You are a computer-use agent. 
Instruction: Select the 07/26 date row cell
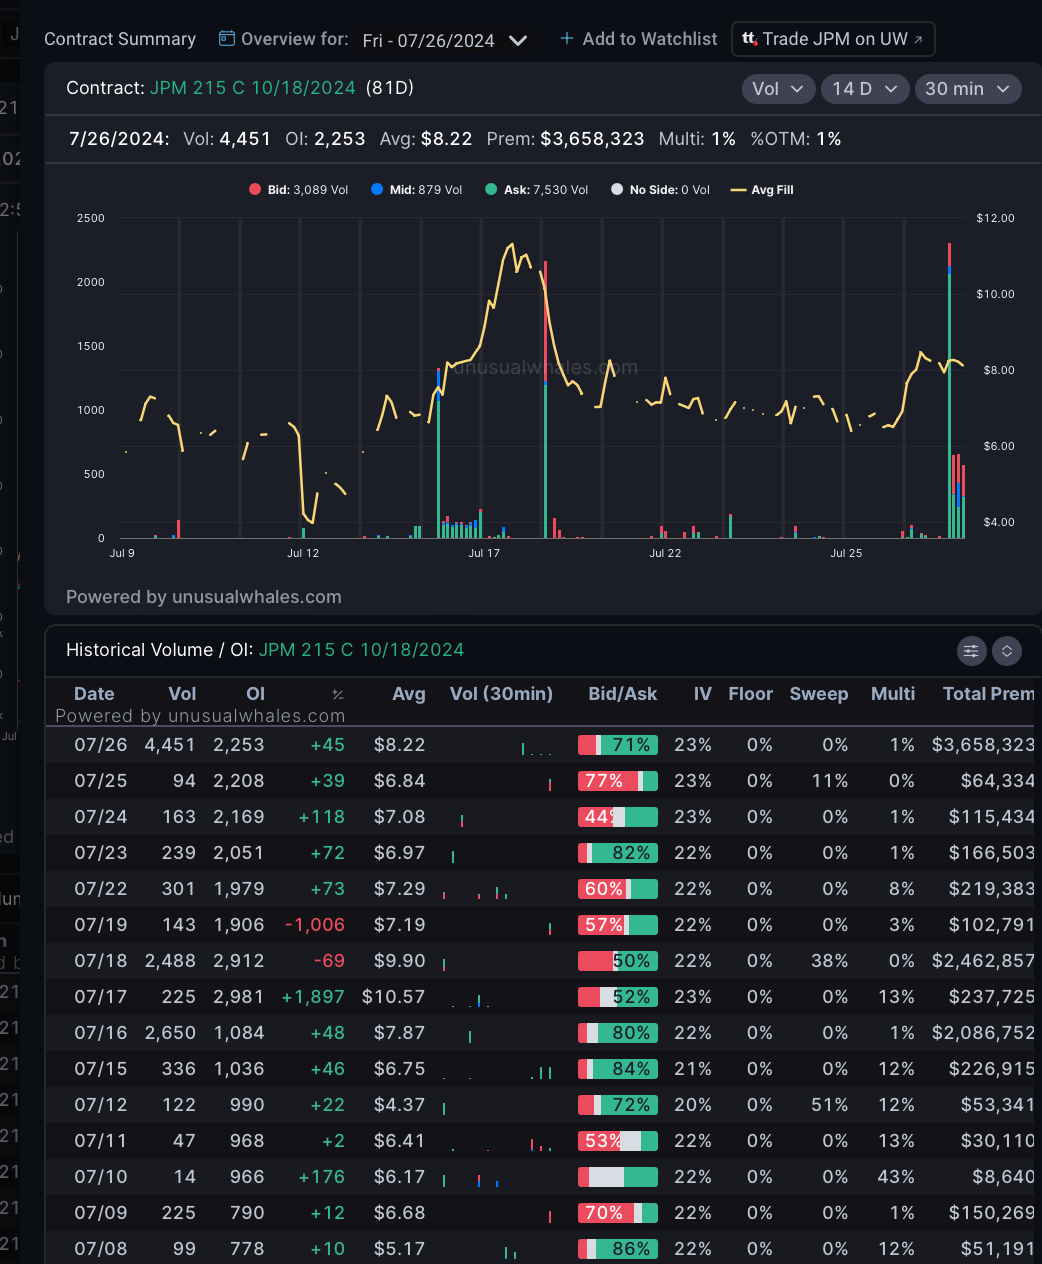[101, 745]
